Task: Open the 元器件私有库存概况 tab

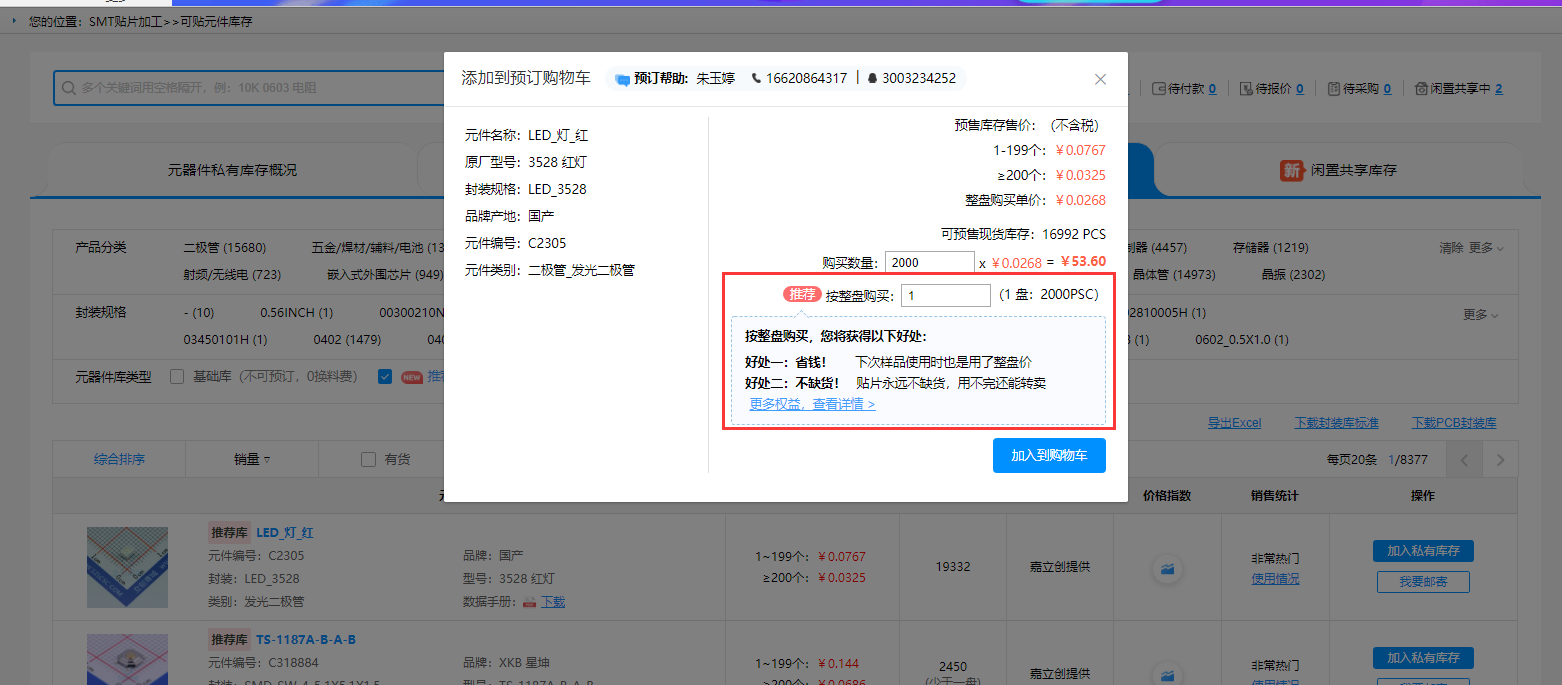Action: (232, 170)
